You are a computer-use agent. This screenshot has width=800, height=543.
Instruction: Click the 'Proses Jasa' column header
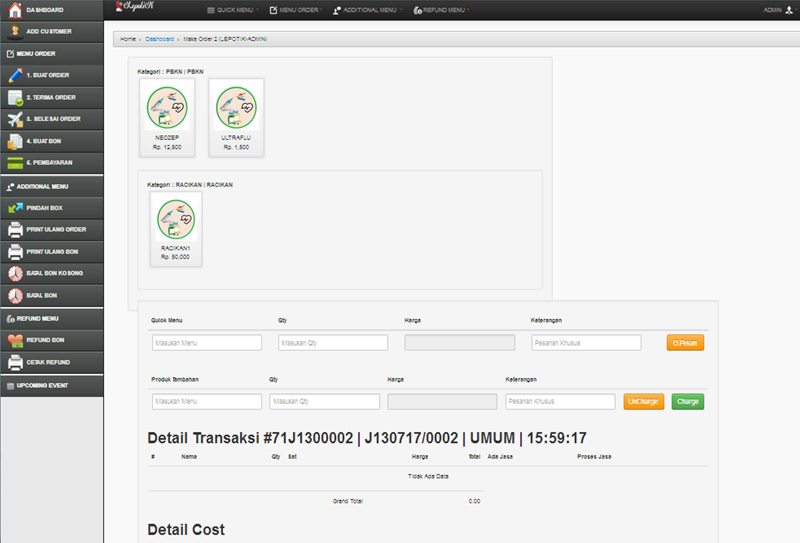coord(594,457)
